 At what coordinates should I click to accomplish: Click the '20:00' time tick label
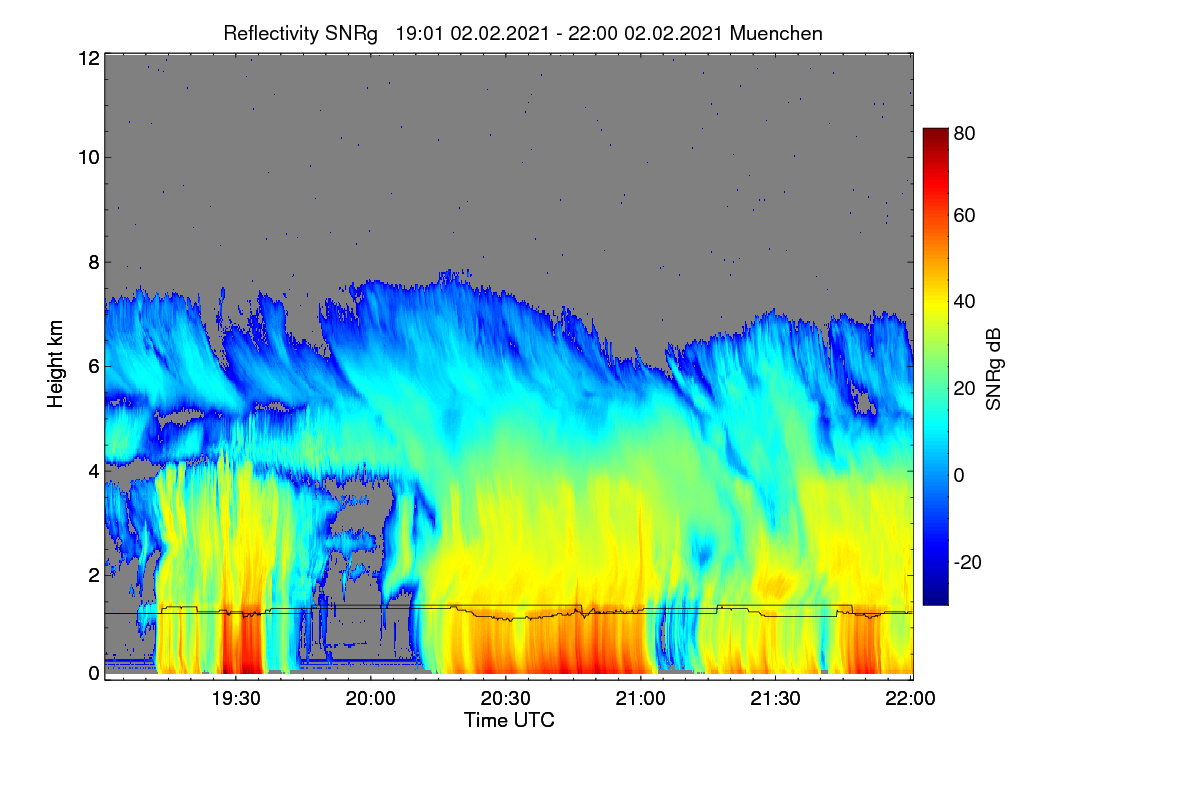coord(370,699)
